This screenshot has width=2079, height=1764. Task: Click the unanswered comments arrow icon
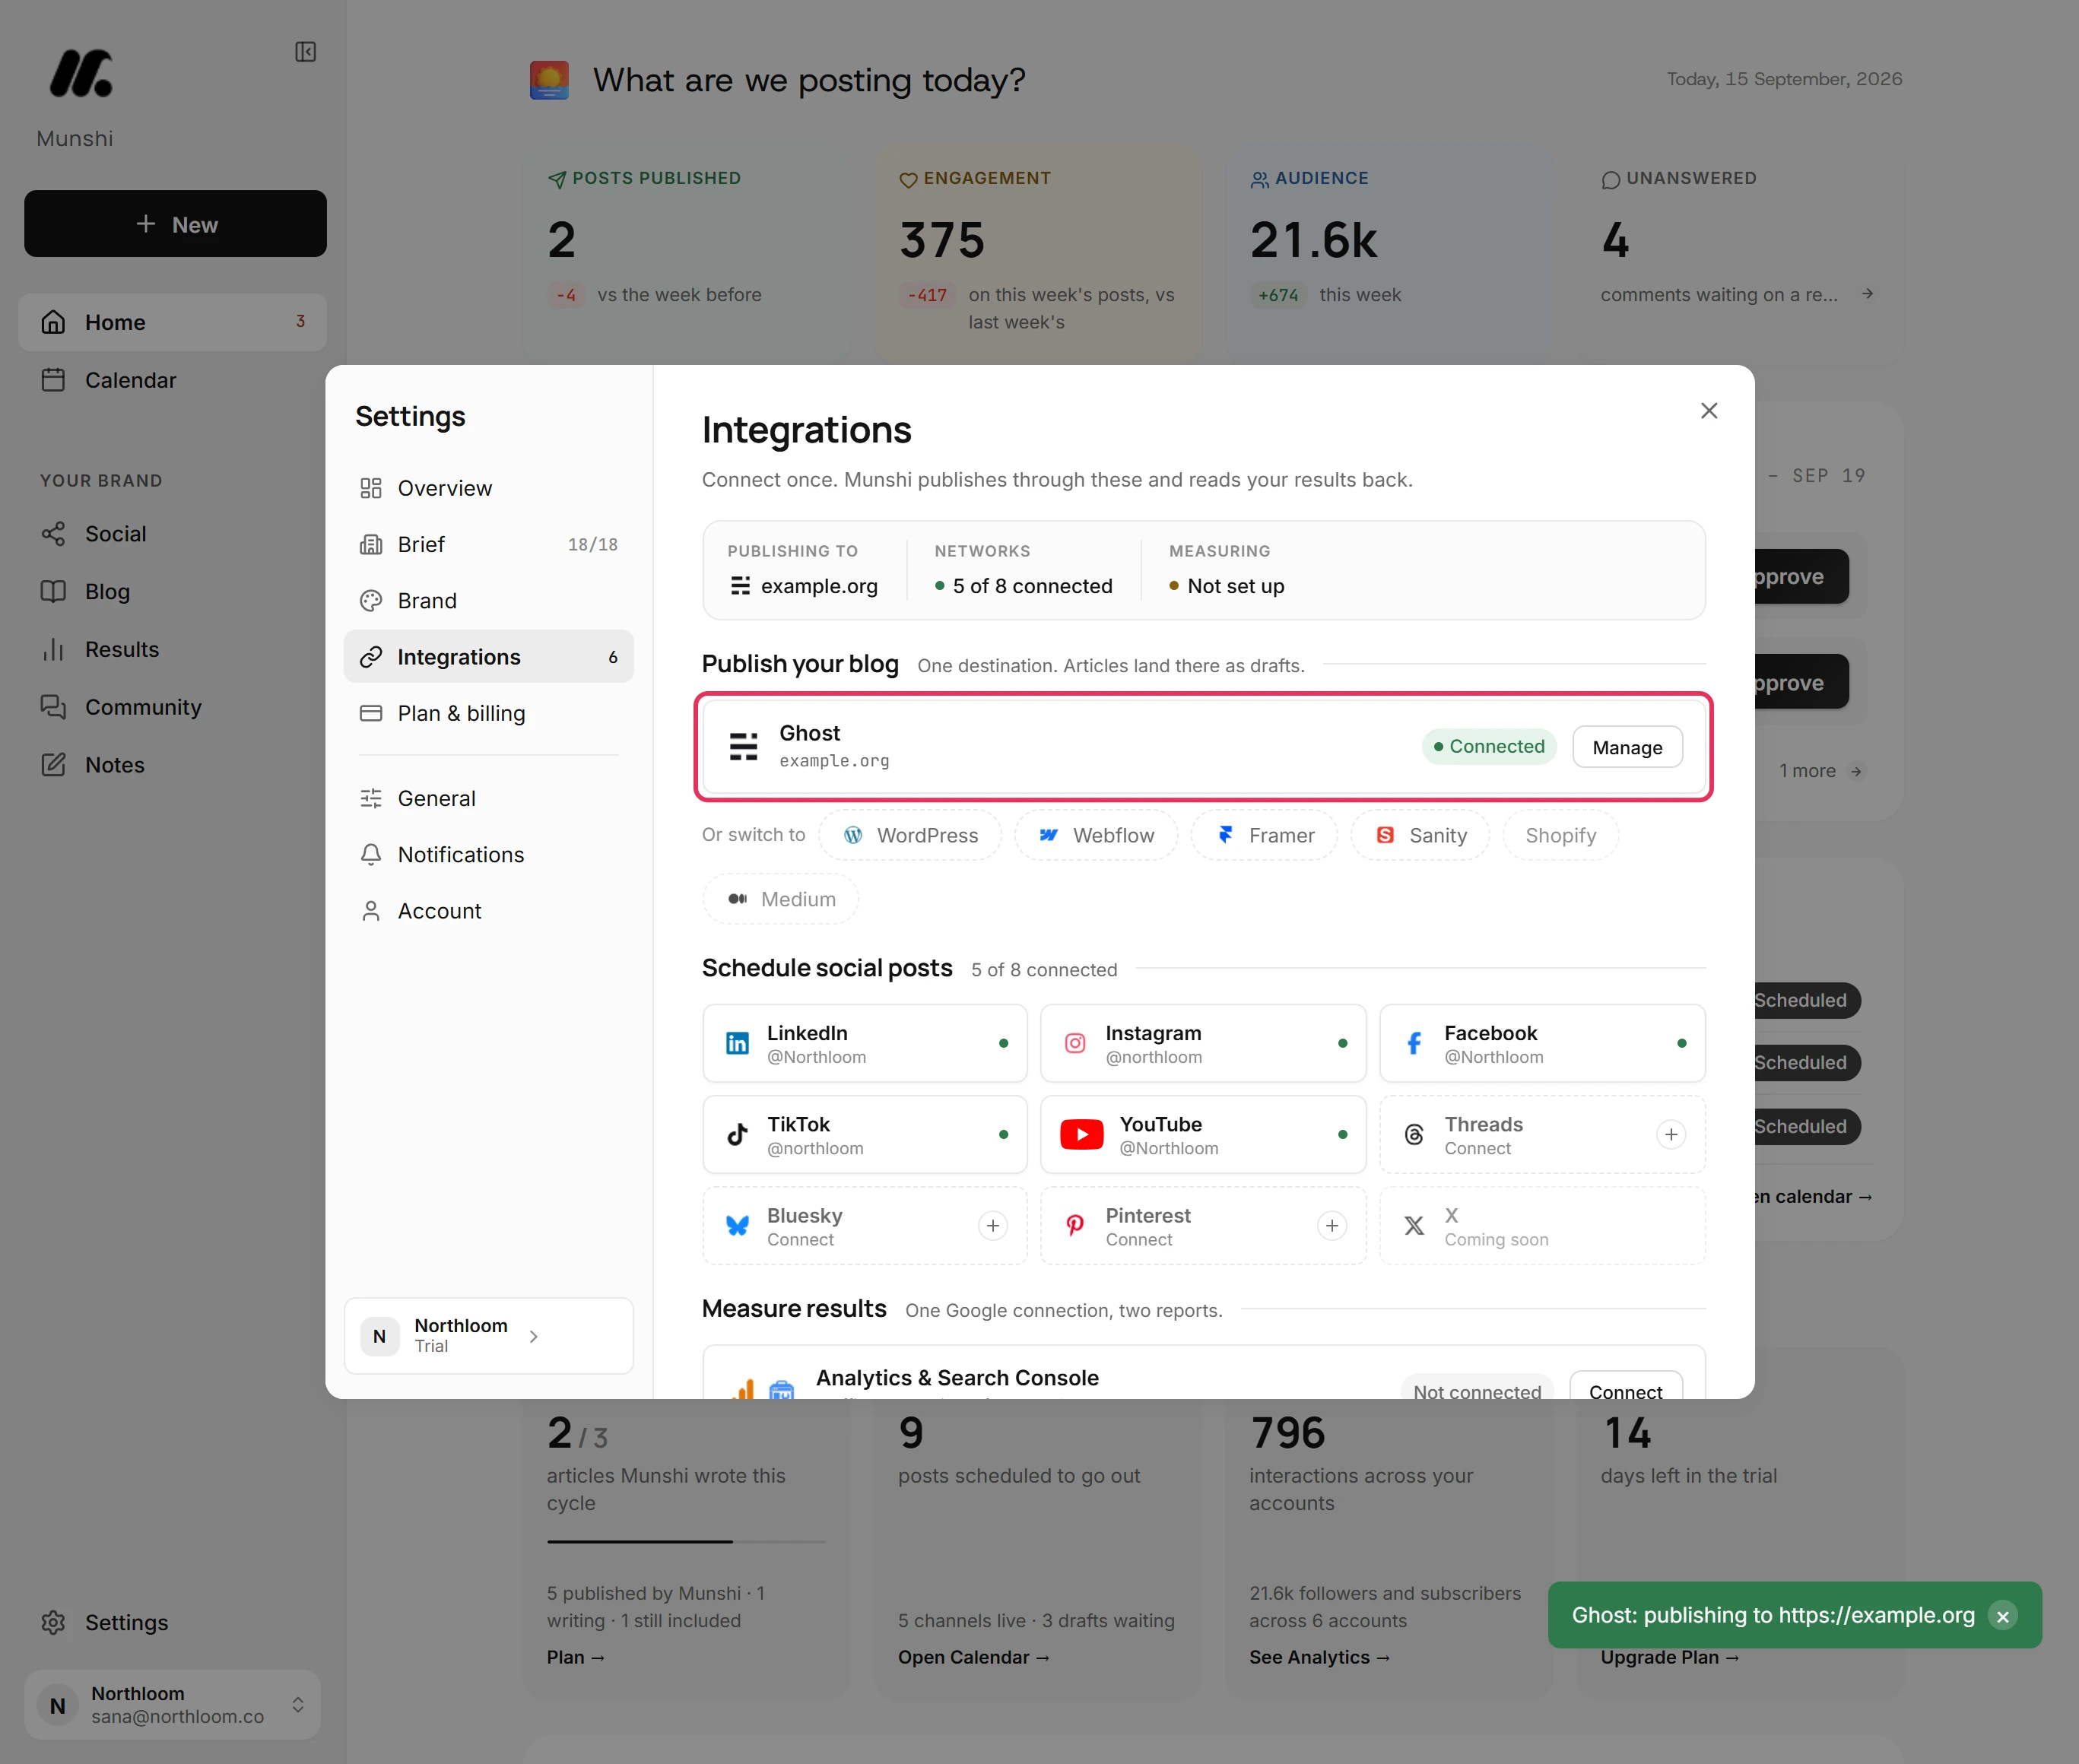[1867, 294]
